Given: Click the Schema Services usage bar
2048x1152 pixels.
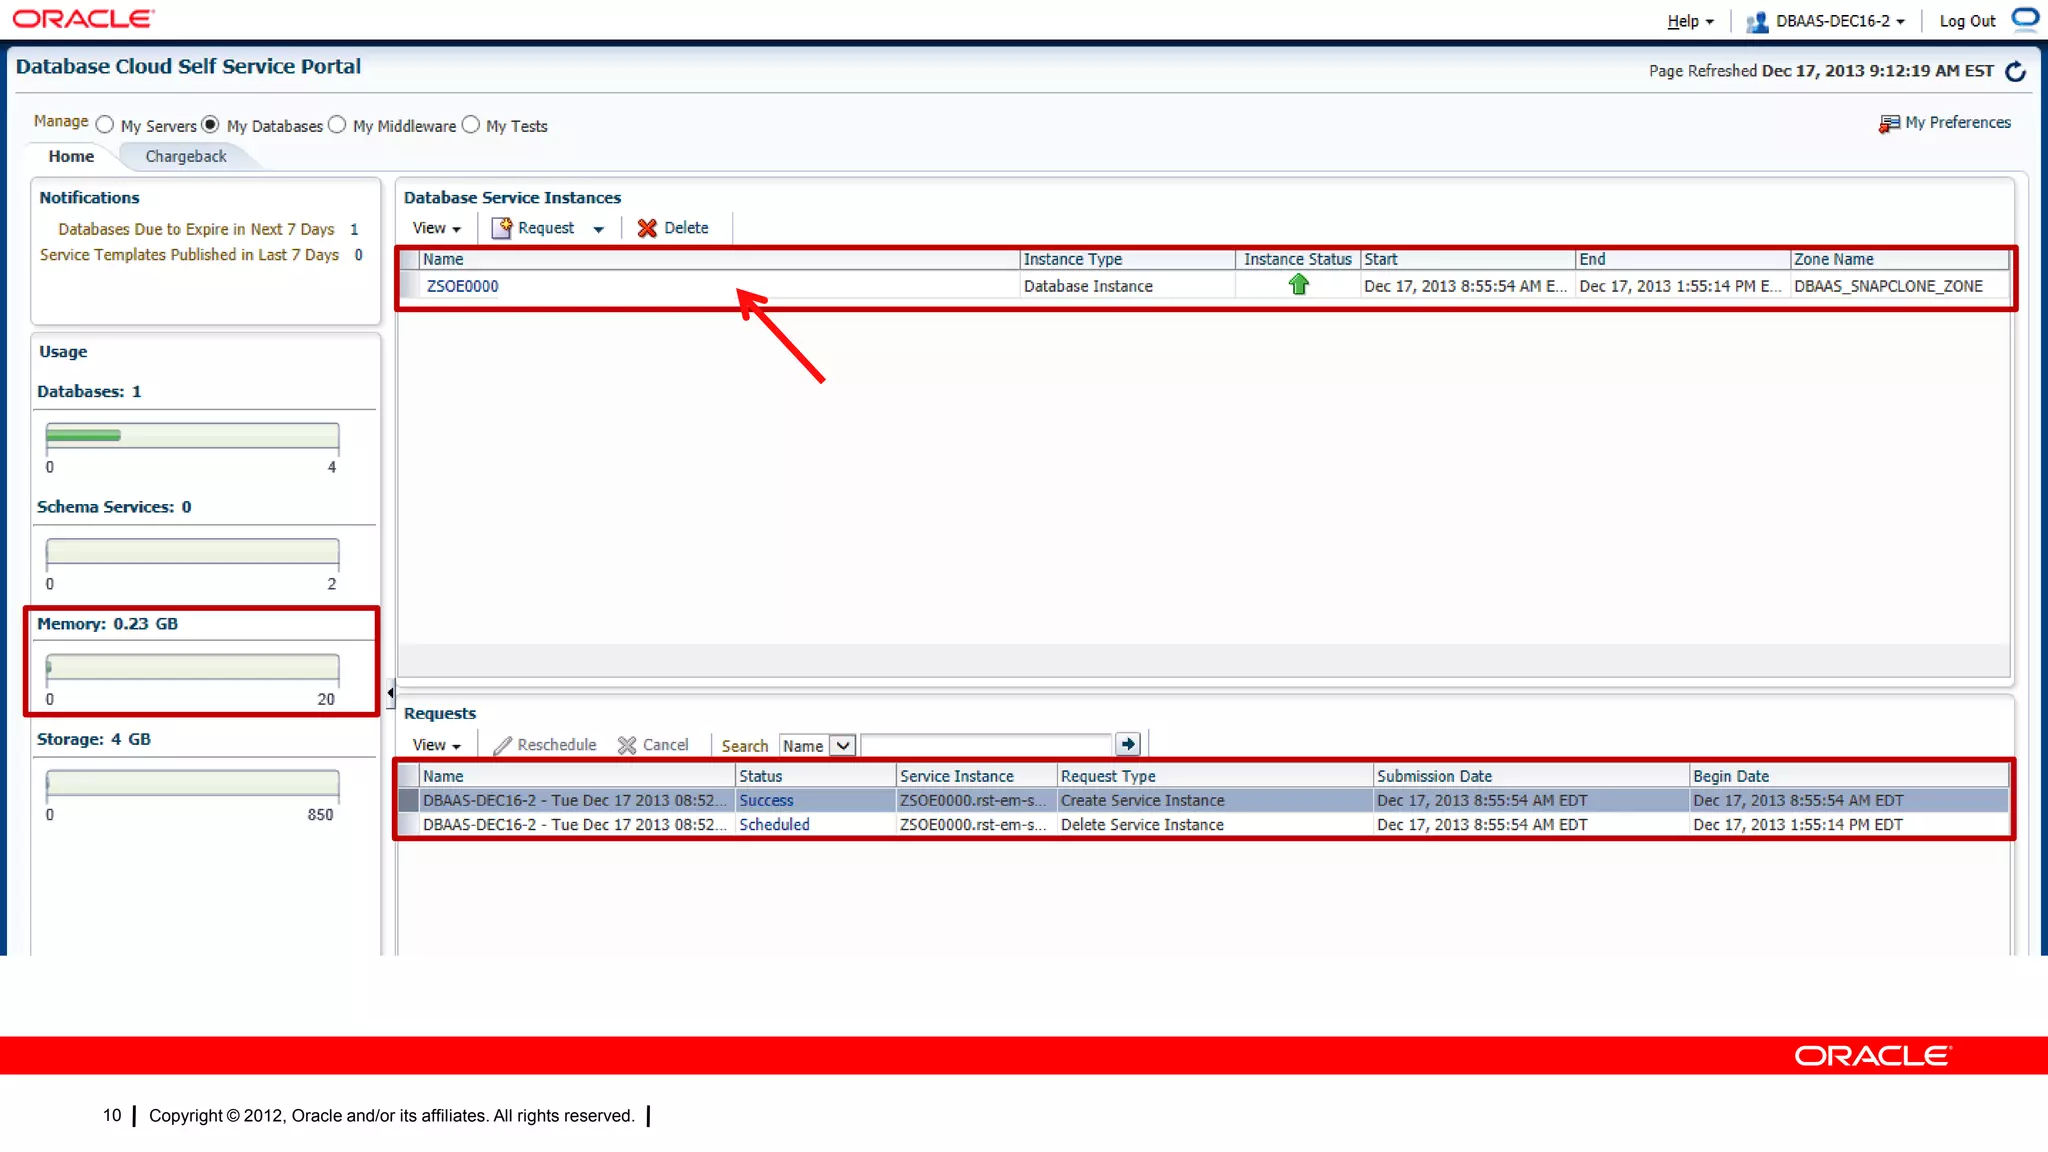Looking at the screenshot, I should pos(192,551).
